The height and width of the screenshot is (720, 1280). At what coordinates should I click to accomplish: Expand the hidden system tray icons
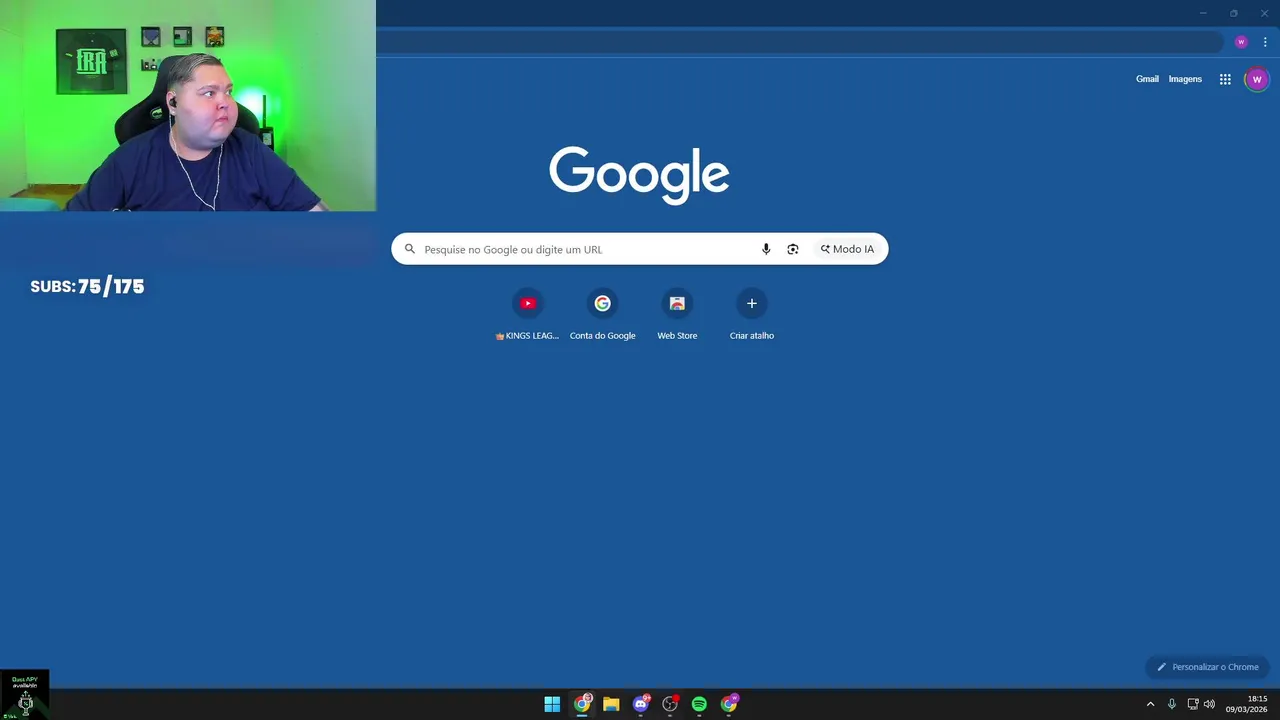[1150, 704]
